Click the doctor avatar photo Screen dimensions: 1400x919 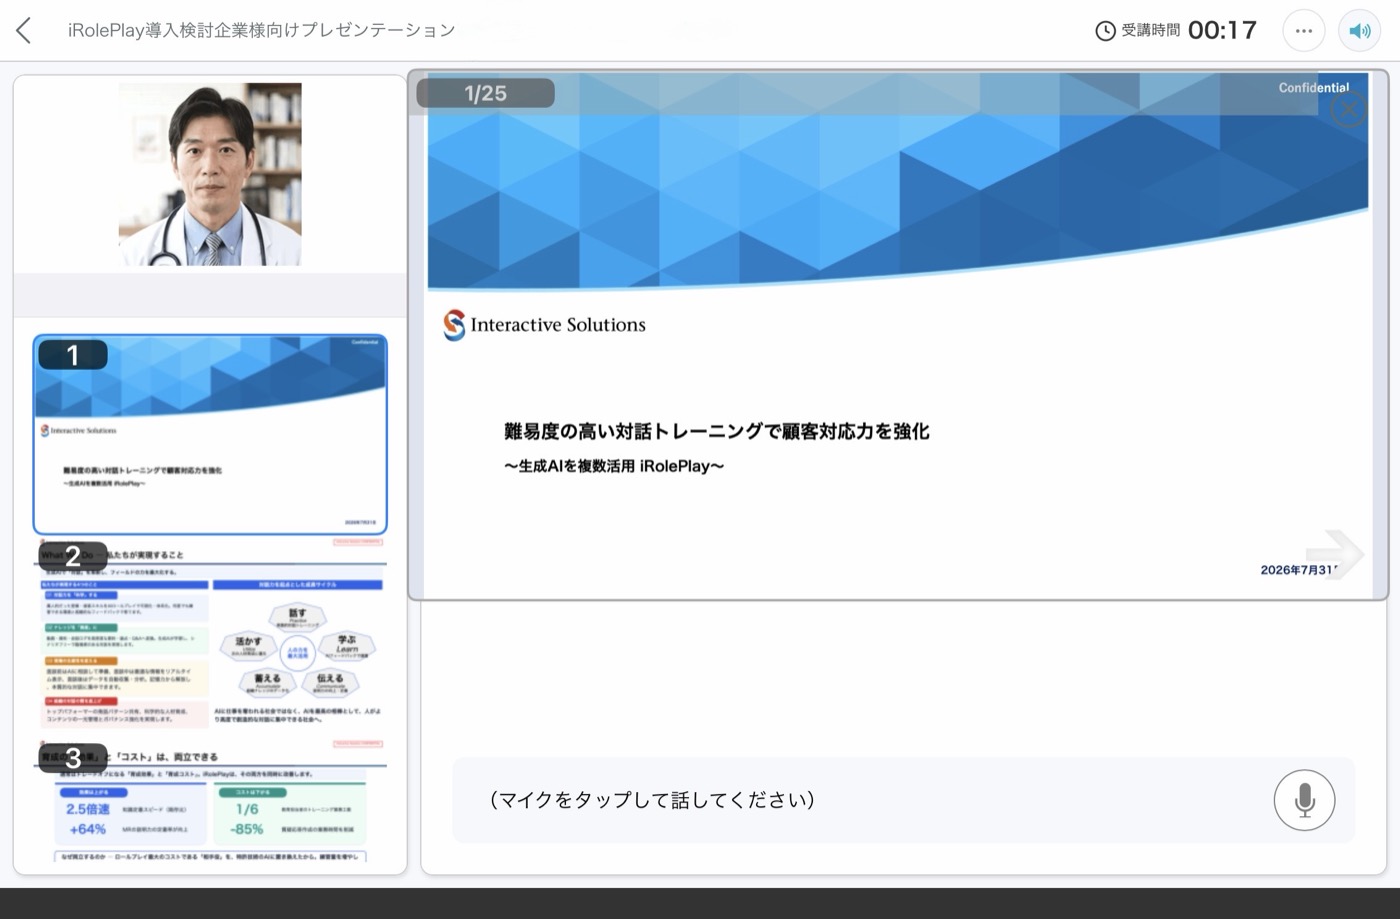pyautogui.click(x=210, y=174)
